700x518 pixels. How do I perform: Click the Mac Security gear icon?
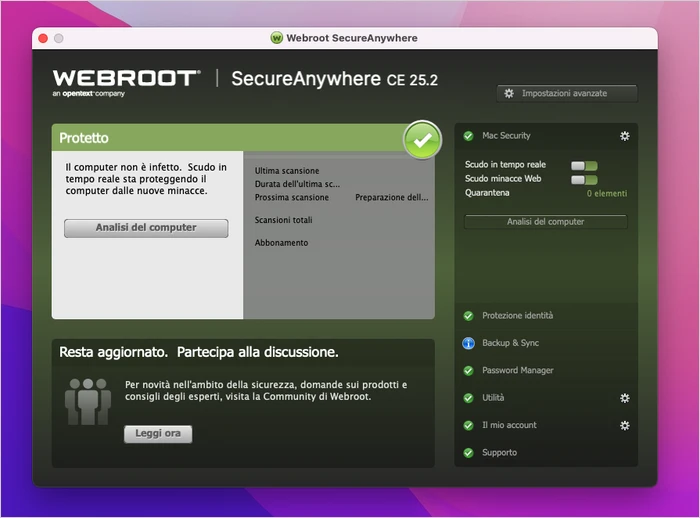625,136
